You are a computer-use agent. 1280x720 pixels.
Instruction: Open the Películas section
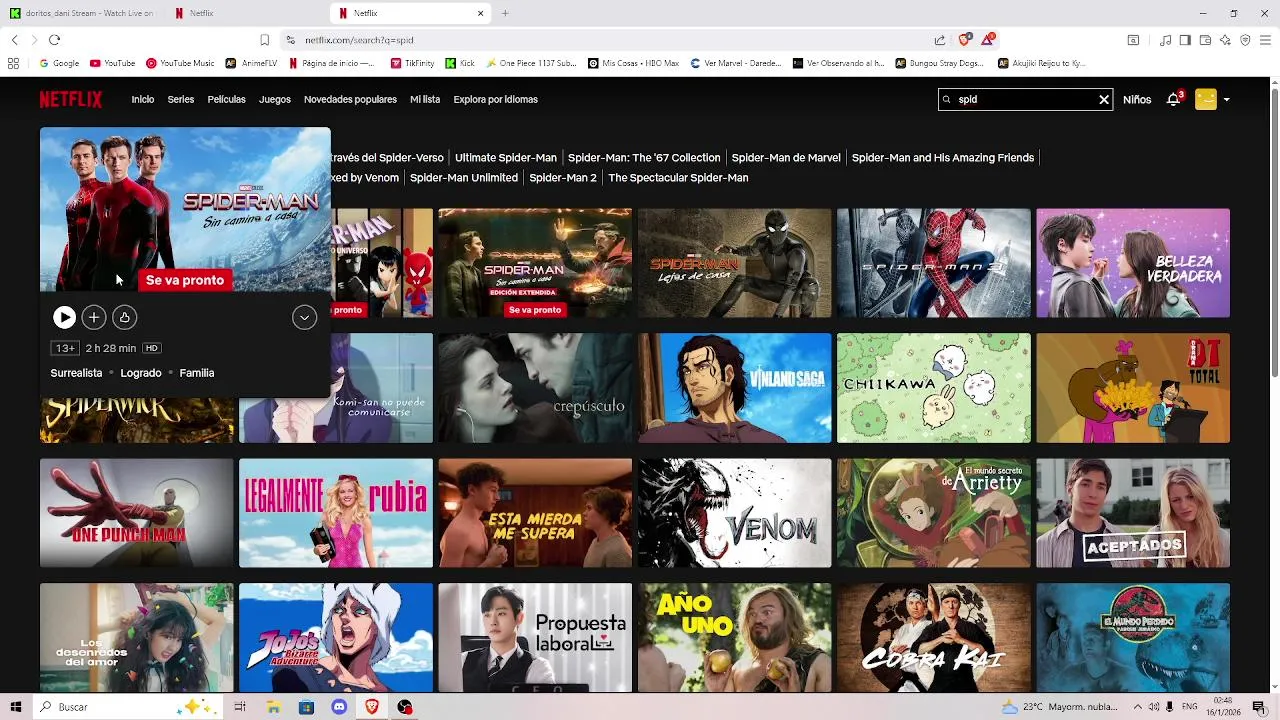point(227,99)
